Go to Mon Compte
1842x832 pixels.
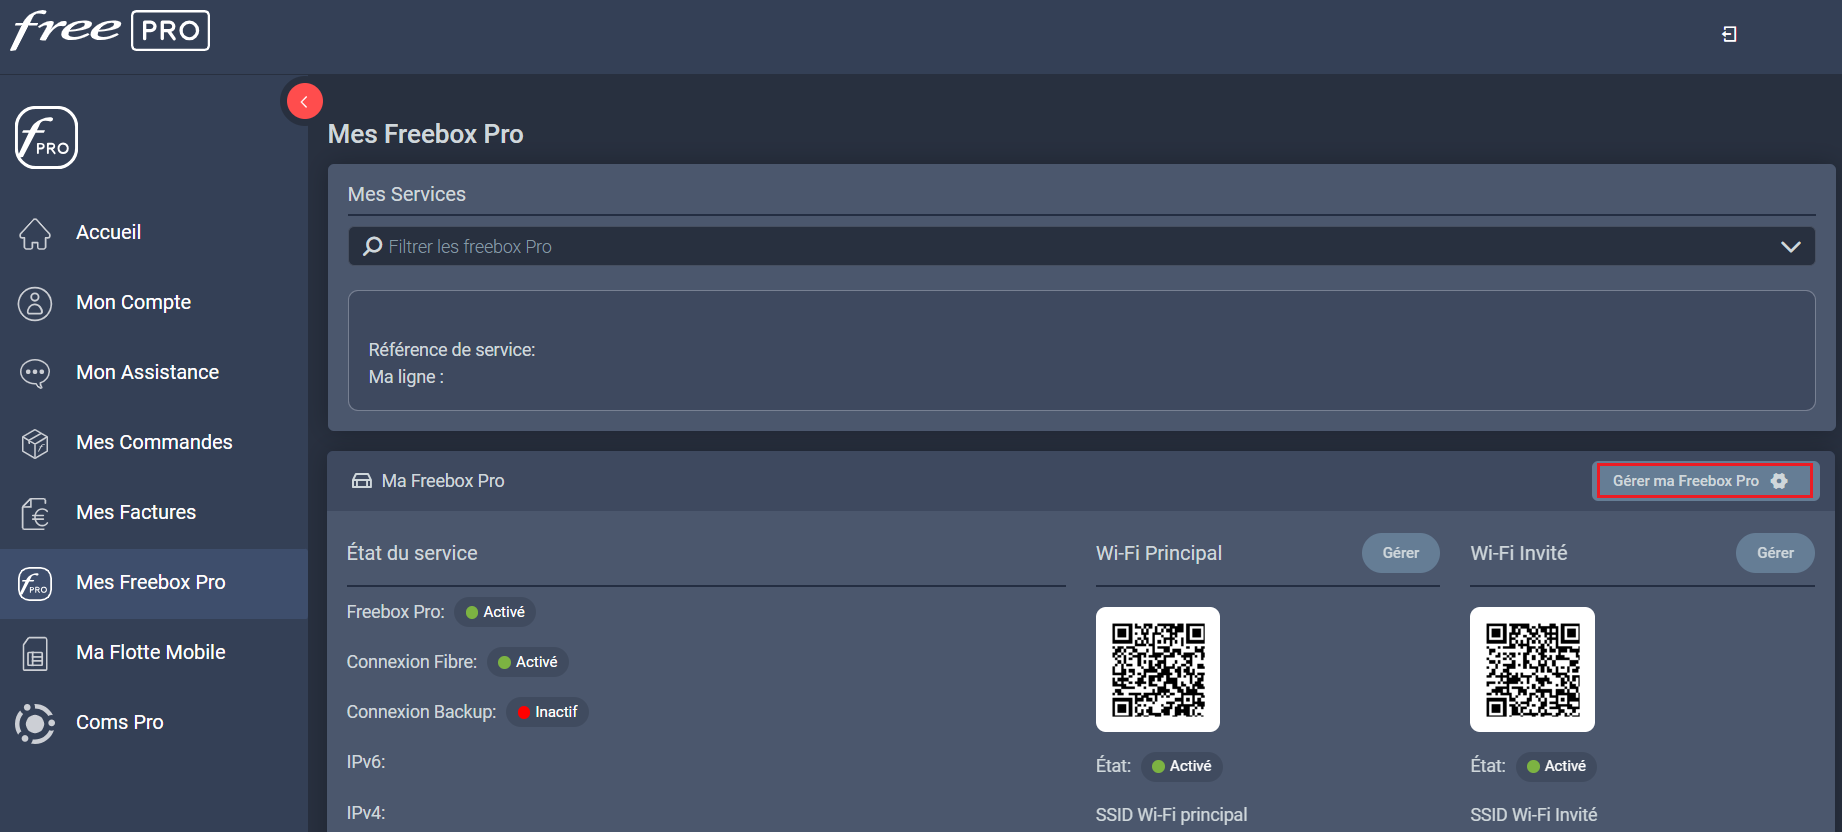154,302
